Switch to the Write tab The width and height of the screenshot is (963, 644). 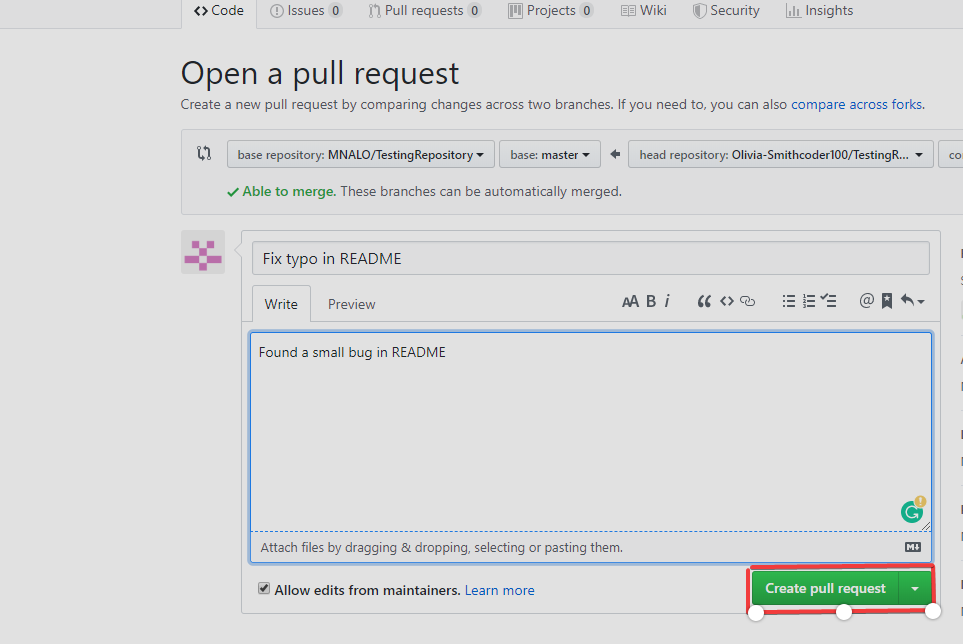[x=281, y=304]
